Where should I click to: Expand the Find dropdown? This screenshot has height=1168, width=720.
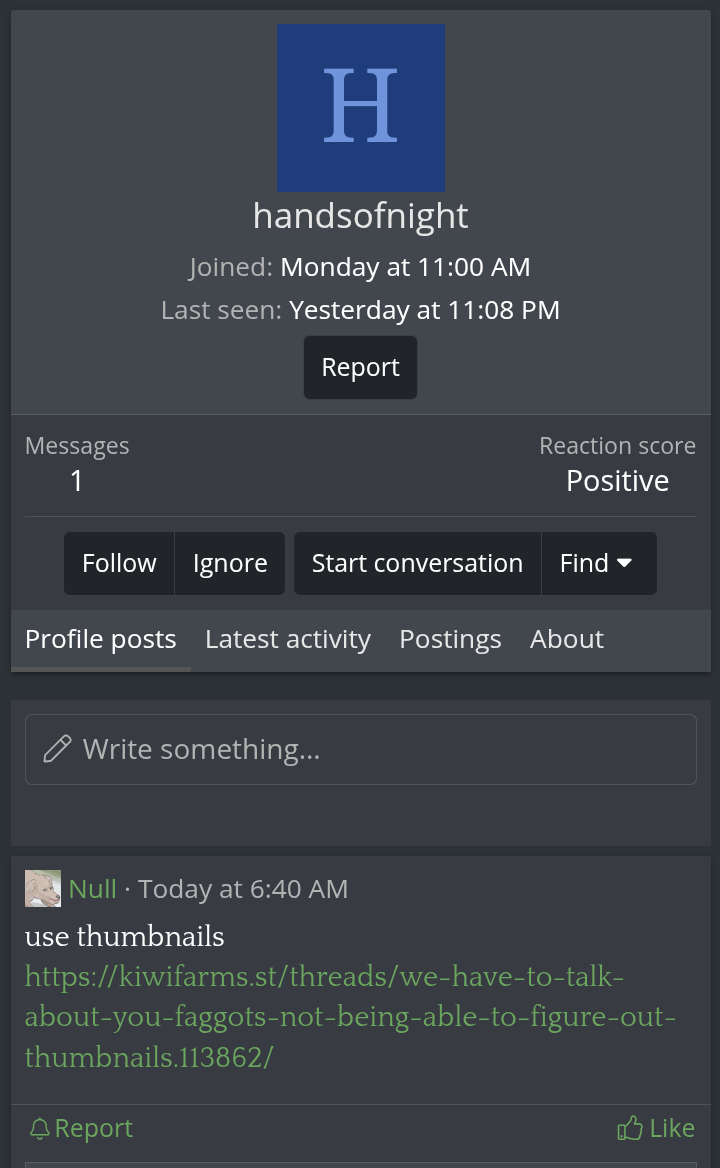point(598,564)
